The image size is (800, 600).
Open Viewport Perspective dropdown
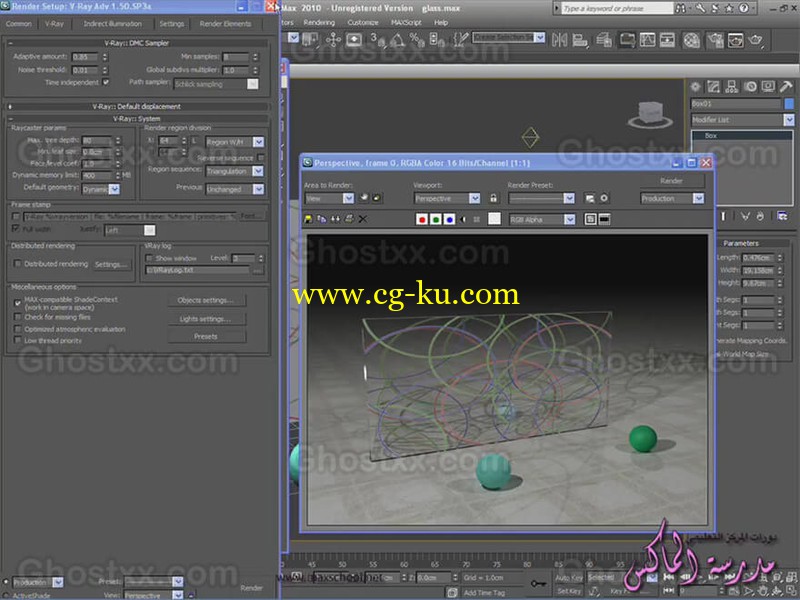pos(447,198)
